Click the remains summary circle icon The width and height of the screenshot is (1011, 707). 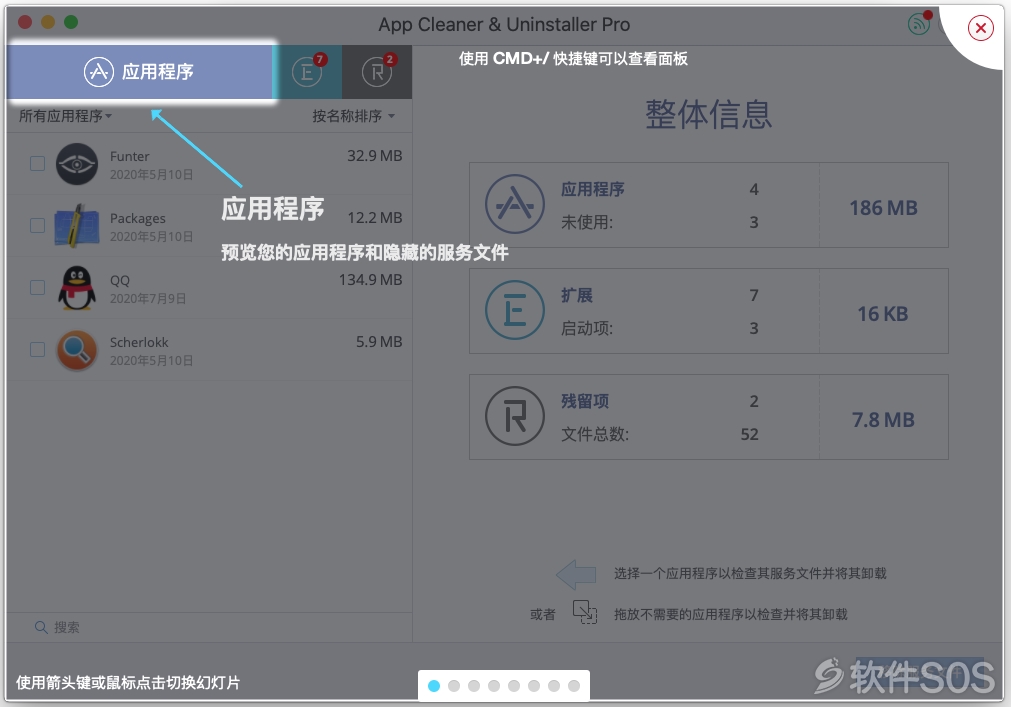515,416
